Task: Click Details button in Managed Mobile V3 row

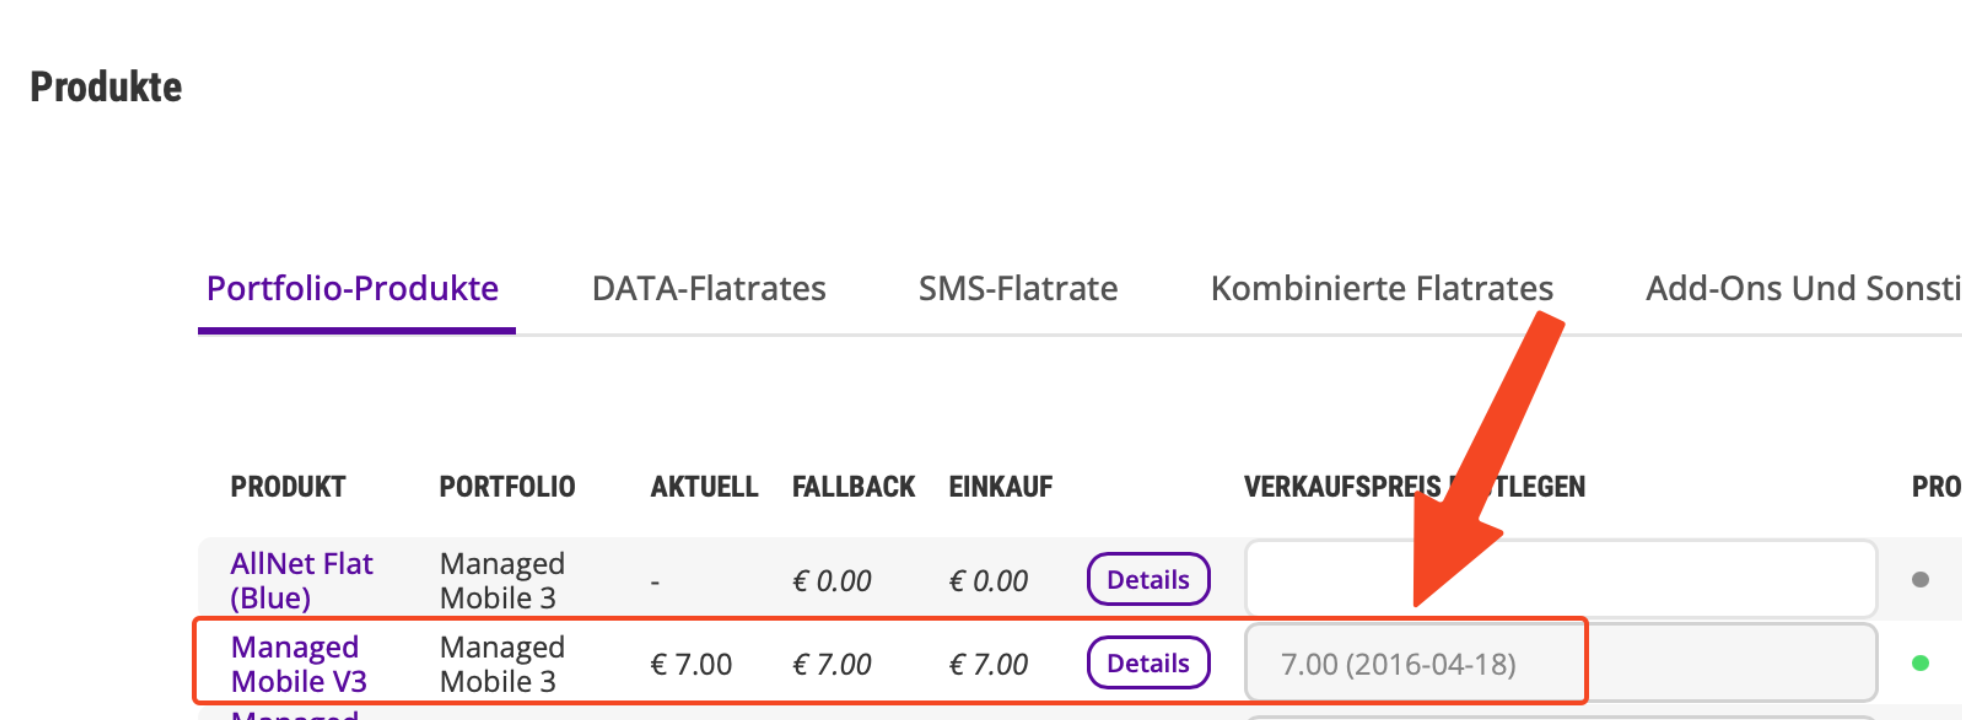Action: 1148,664
